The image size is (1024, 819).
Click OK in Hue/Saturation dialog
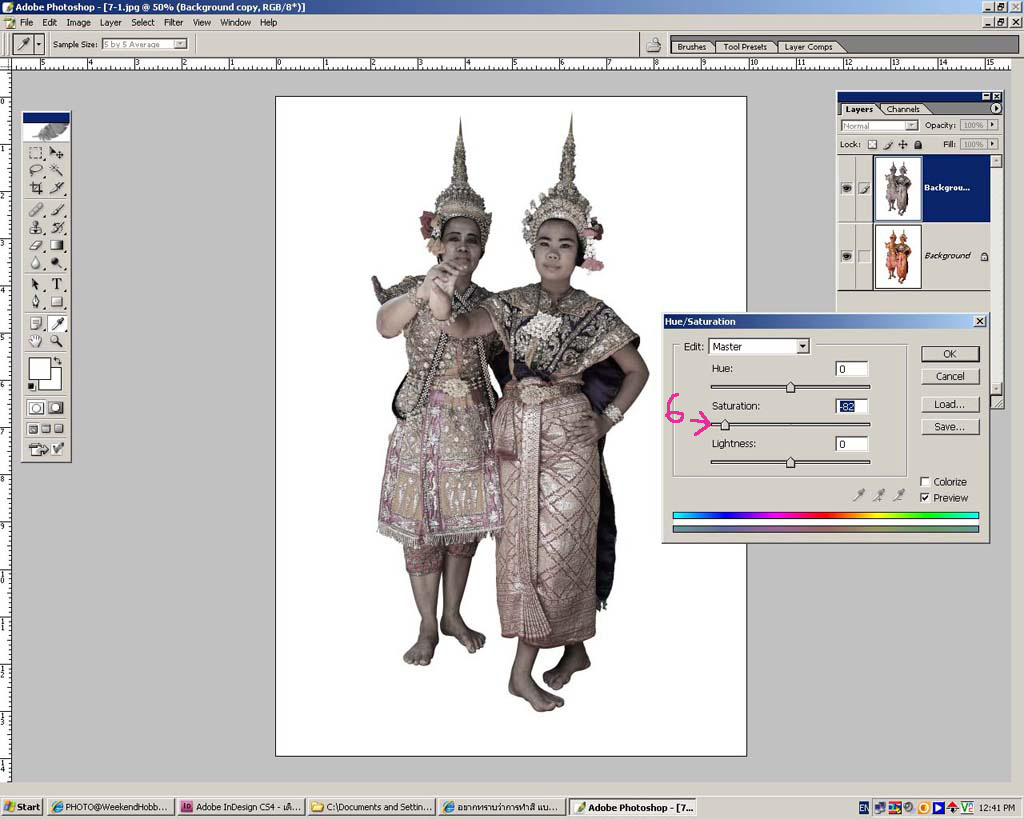pos(949,354)
